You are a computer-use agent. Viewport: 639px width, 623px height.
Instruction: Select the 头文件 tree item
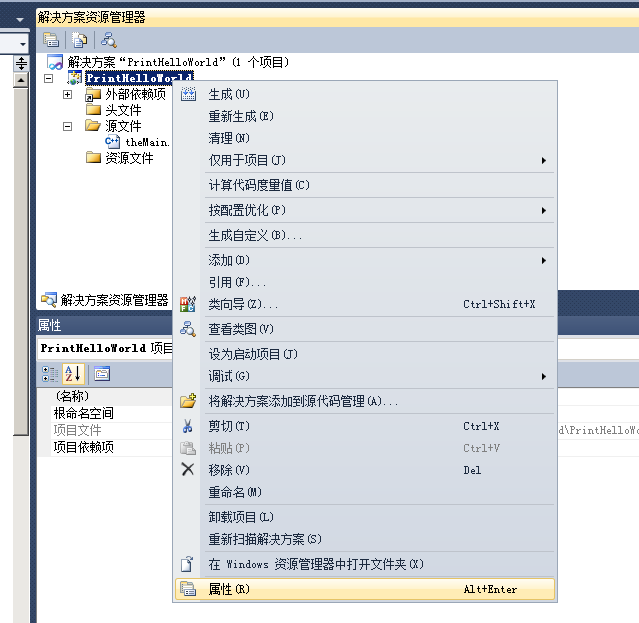(123, 110)
